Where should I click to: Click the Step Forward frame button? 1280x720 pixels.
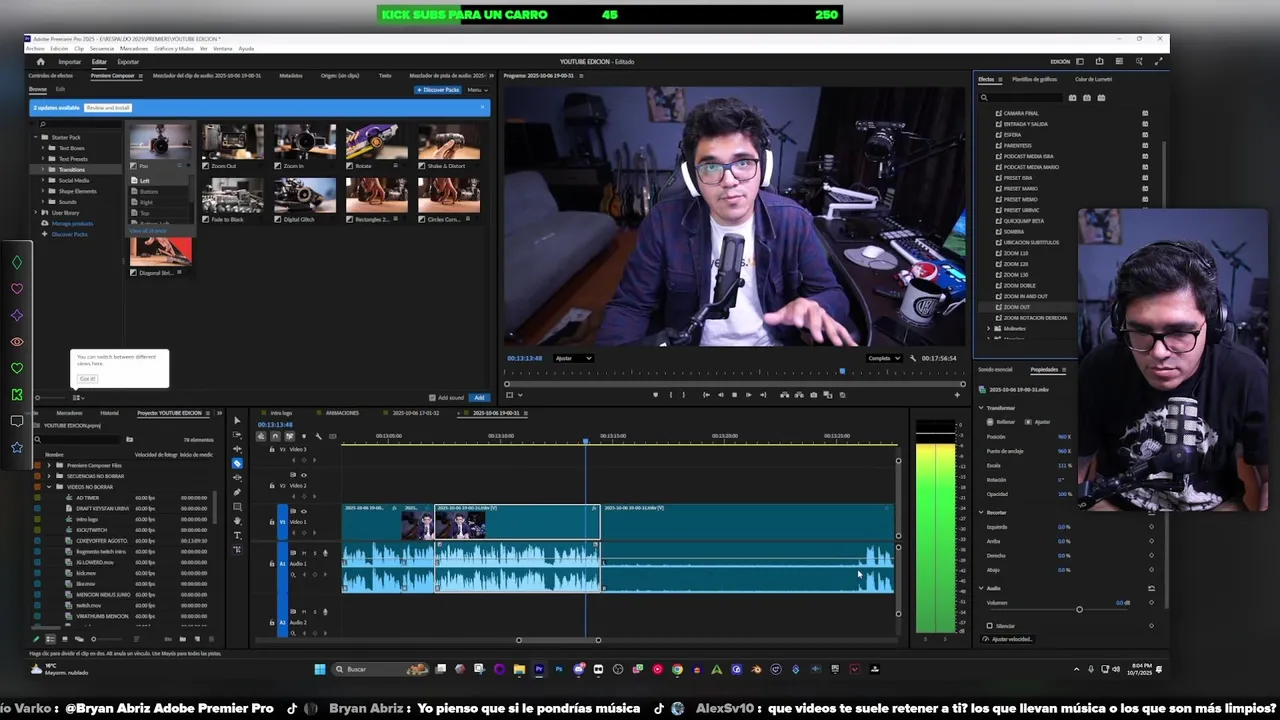click(748, 395)
